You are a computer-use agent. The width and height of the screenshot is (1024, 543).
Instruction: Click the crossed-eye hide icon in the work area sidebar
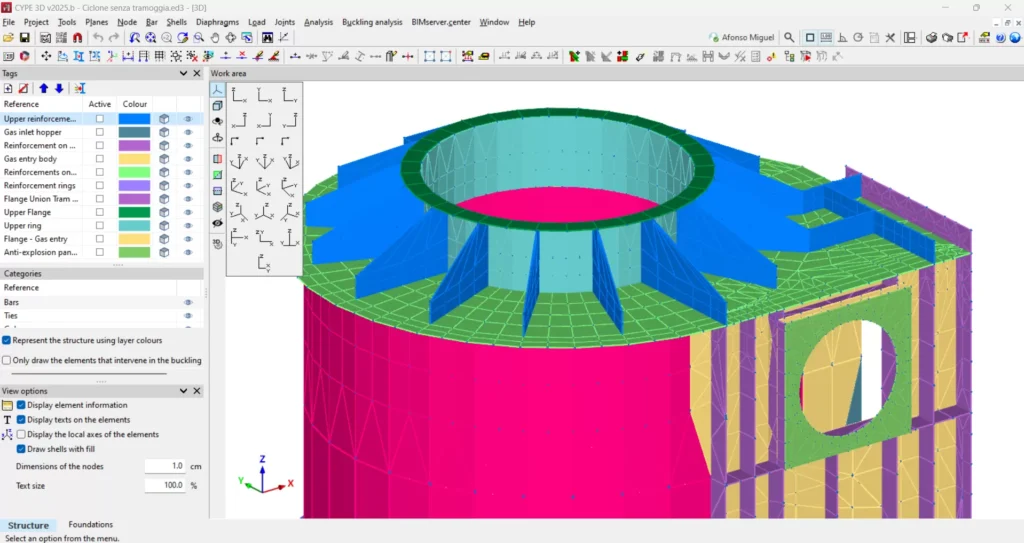(x=217, y=223)
